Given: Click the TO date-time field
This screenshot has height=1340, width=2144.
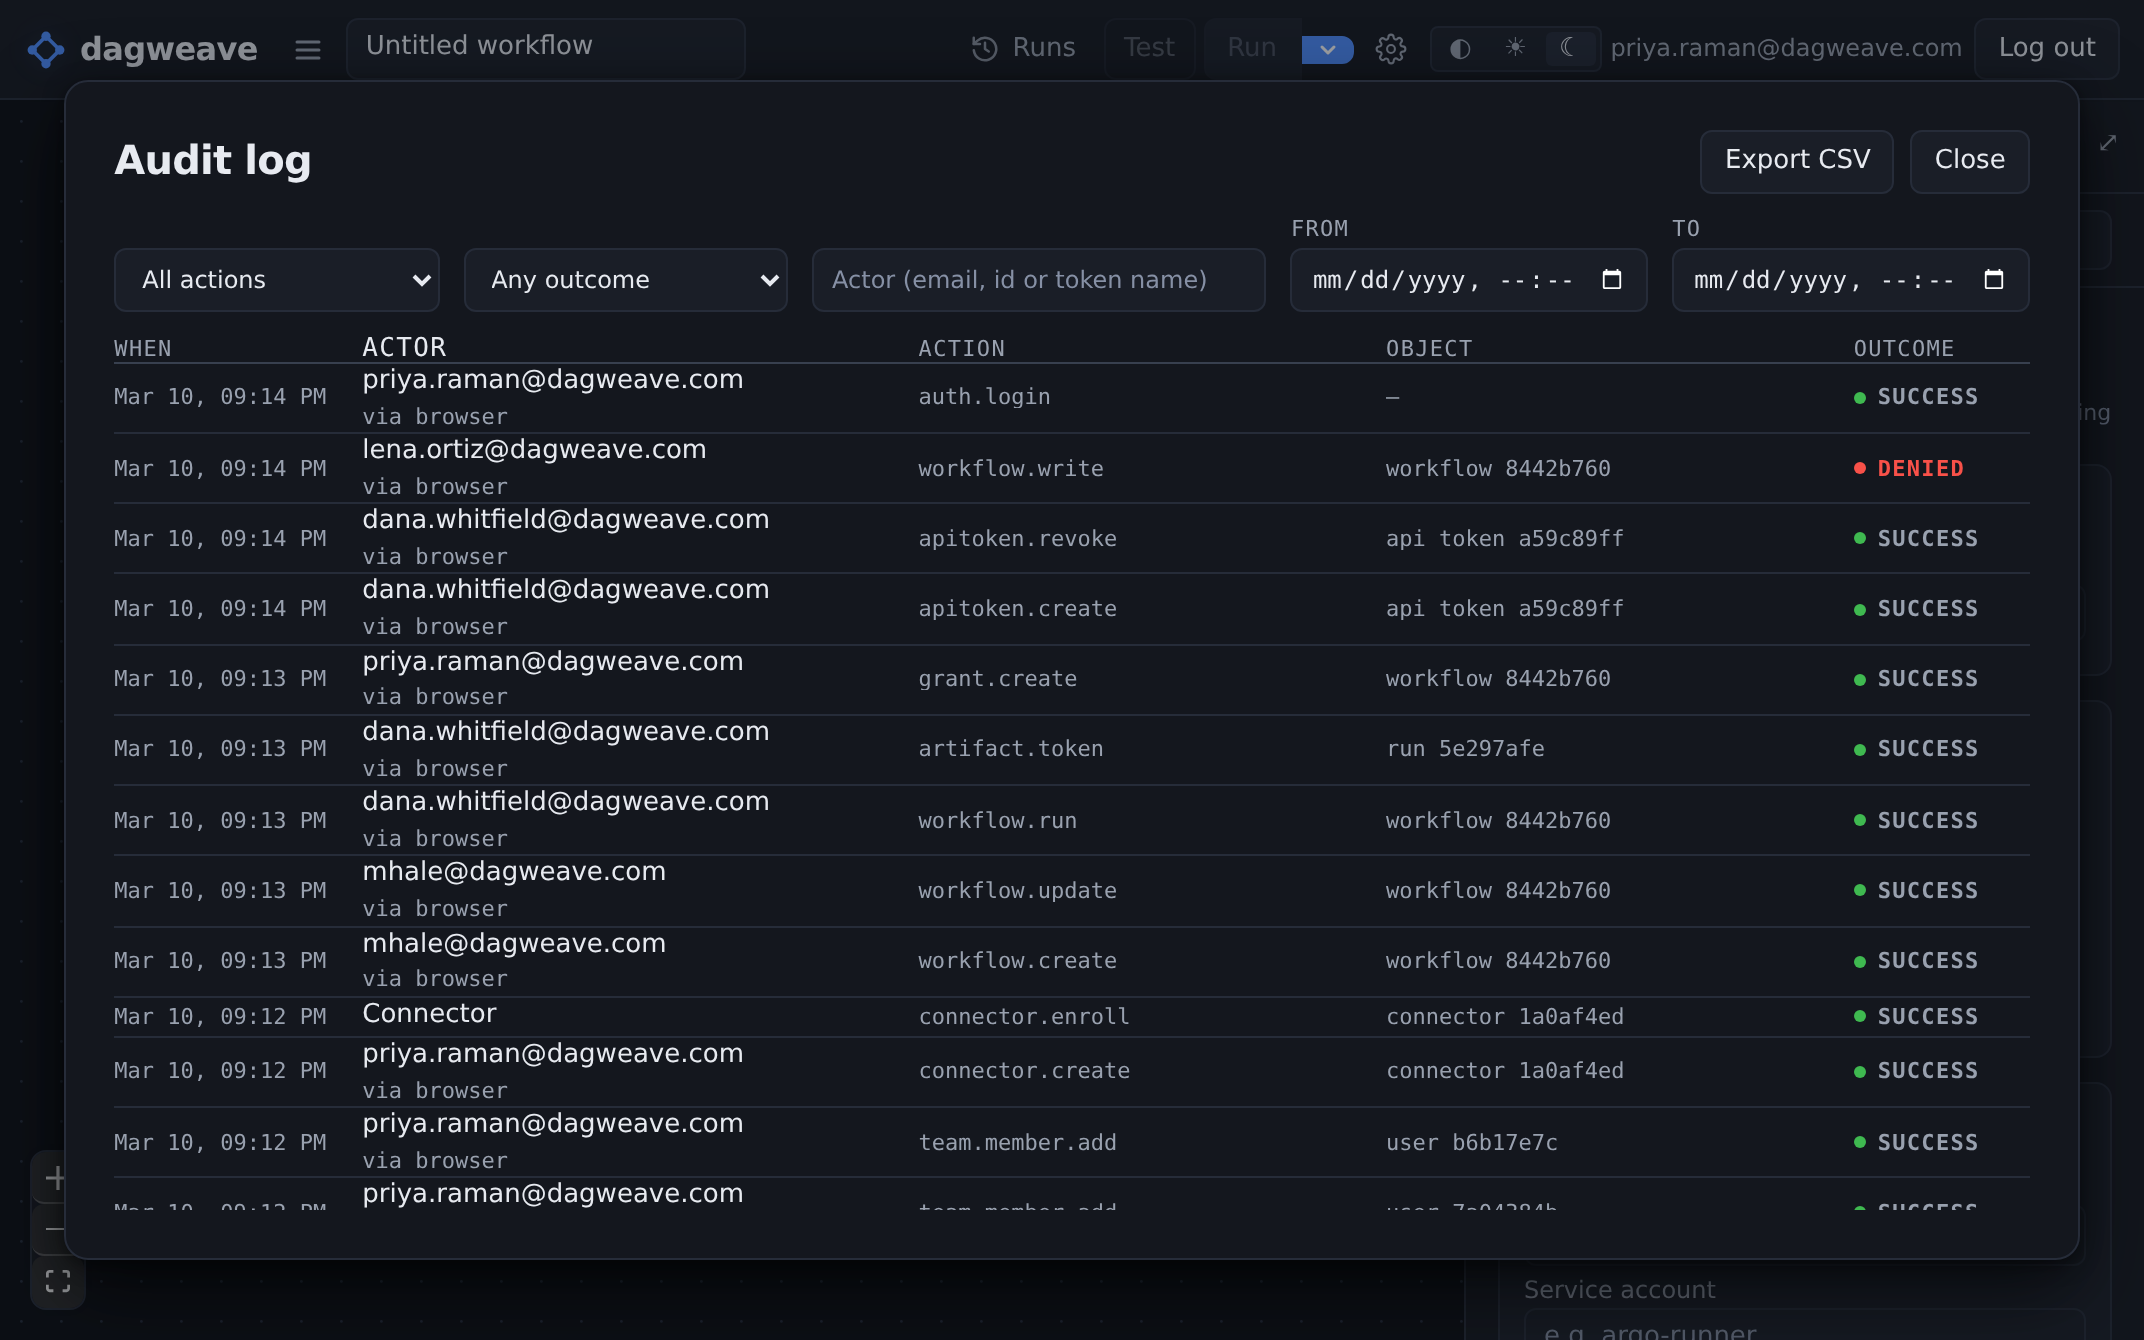Looking at the screenshot, I should [1850, 280].
